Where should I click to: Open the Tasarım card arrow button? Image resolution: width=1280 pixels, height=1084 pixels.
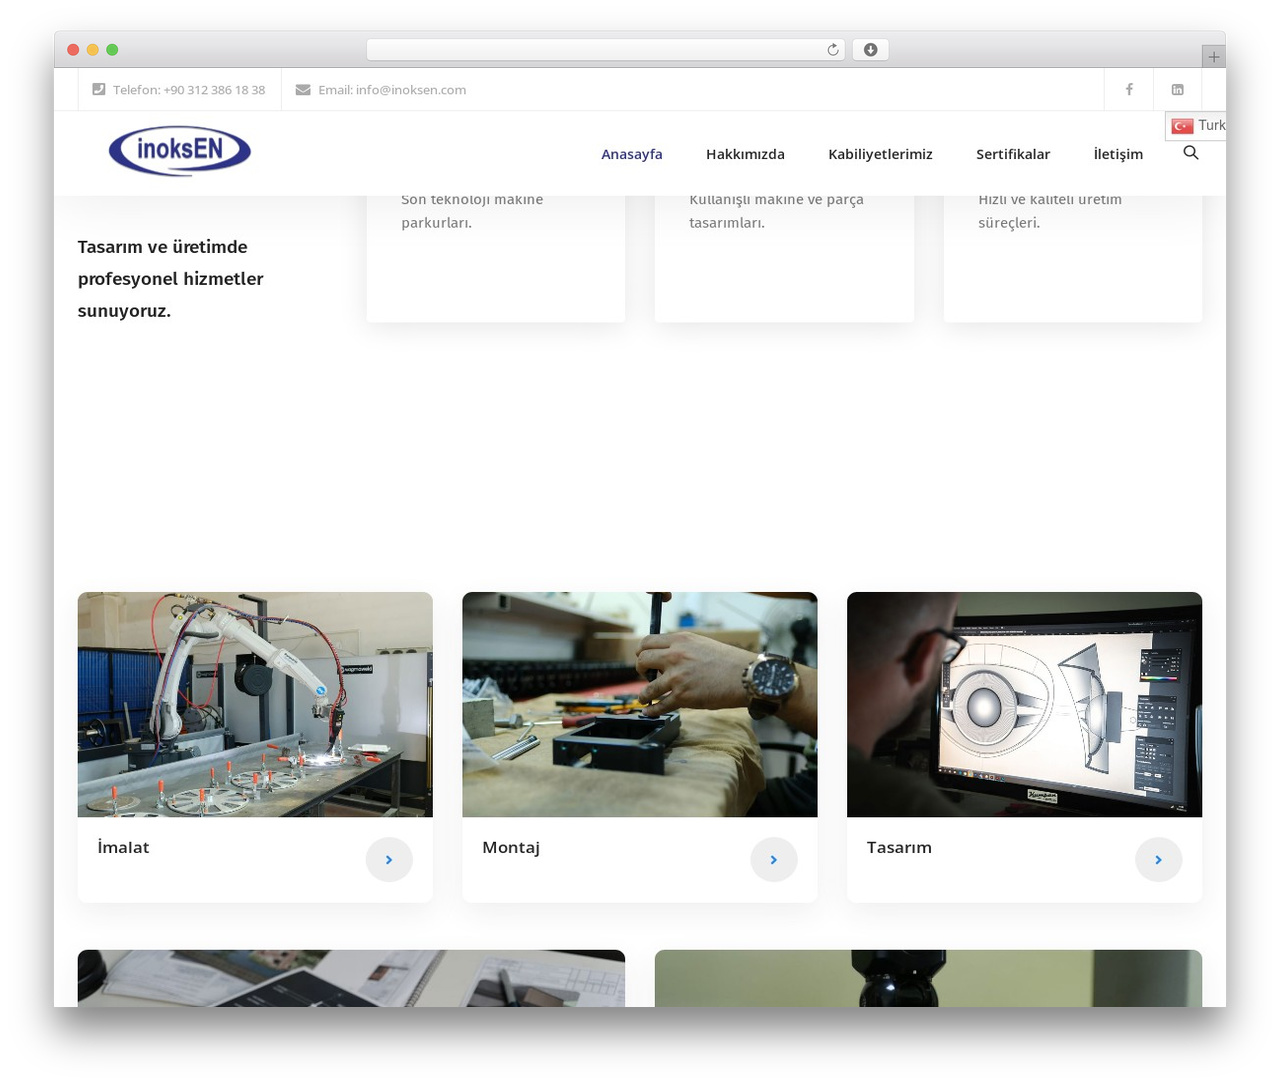click(1158, 859)
